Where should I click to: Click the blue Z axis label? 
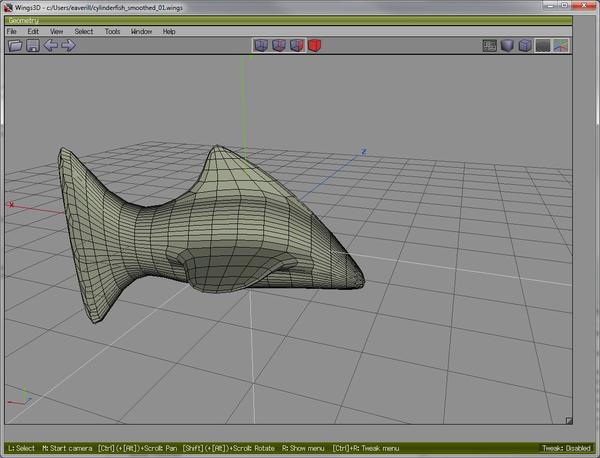point(364,152)
